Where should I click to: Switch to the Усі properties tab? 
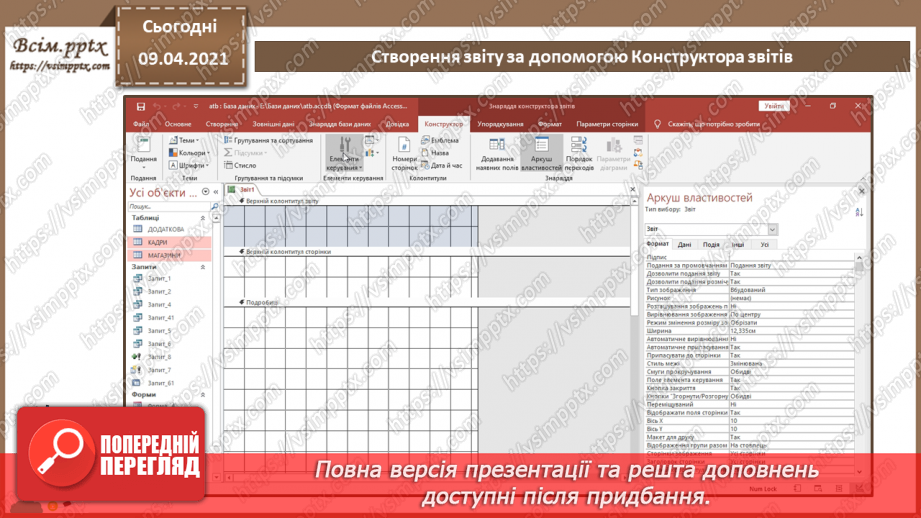764,244
